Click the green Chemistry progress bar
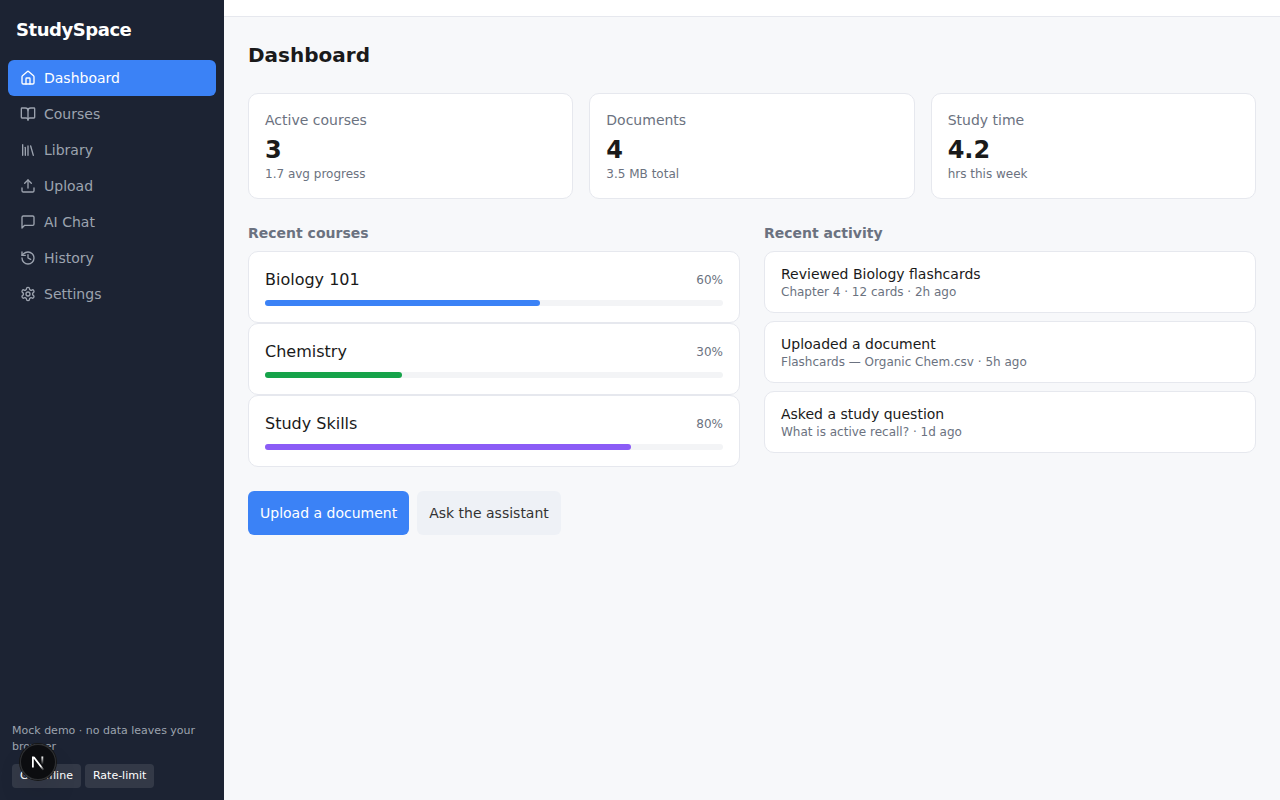The width and height of the screenshot is (1280, 800). [333, 375]
